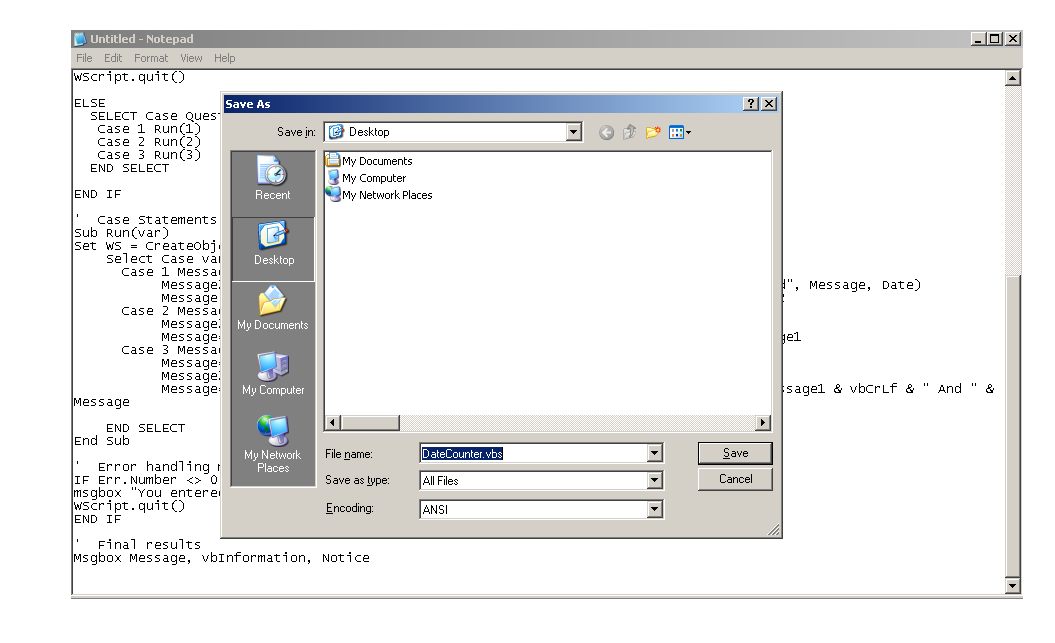This screenshot has height=643, width=1055.
Task: Expand the Encoding dropdown
Action: tap(656, 508)
